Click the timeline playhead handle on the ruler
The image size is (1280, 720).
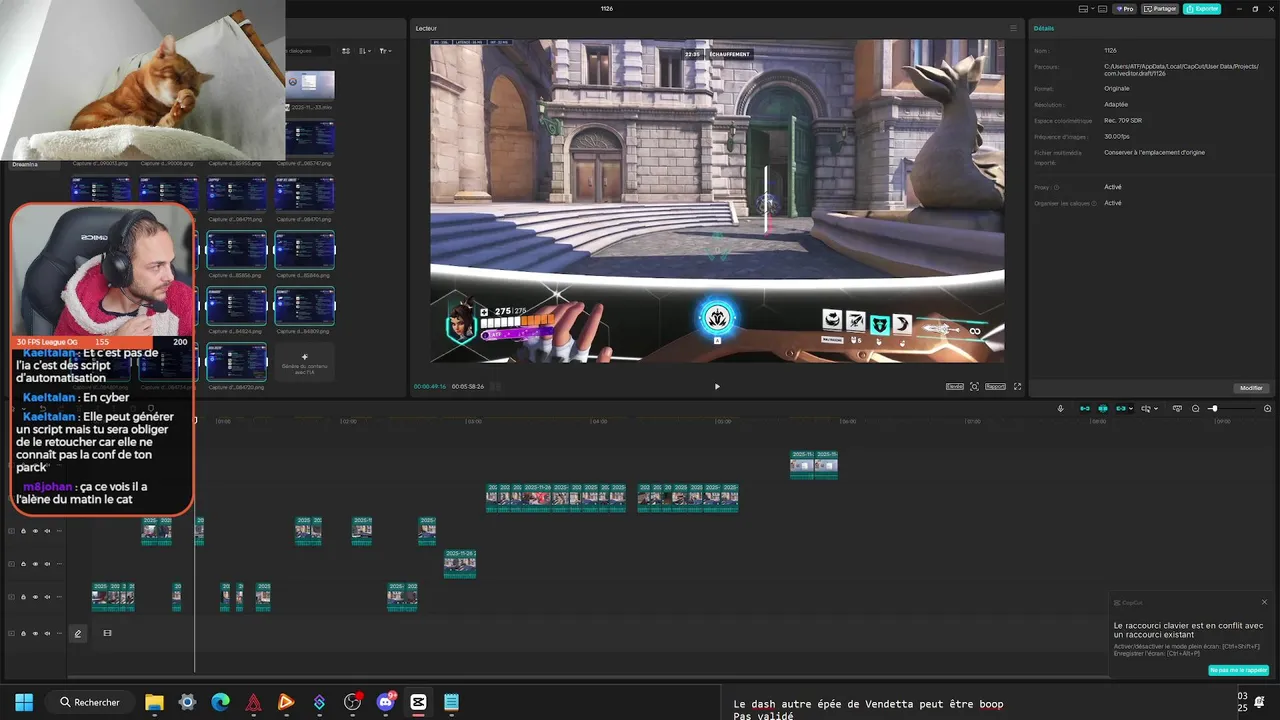195,420
